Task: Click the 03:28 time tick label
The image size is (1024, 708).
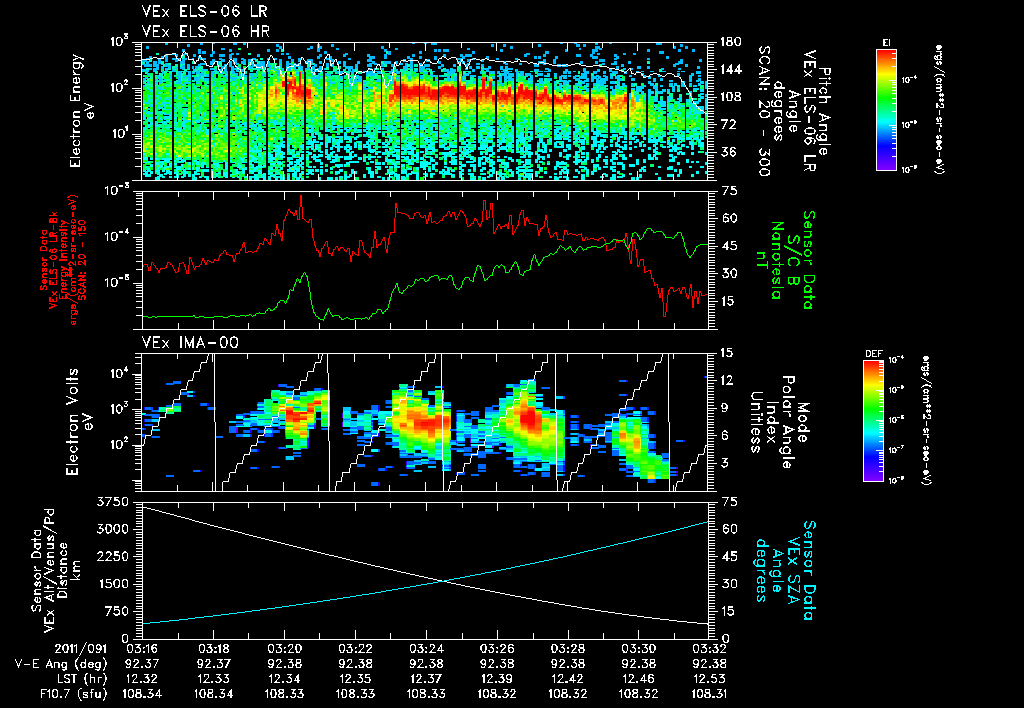Action: [x=568, y=649]
